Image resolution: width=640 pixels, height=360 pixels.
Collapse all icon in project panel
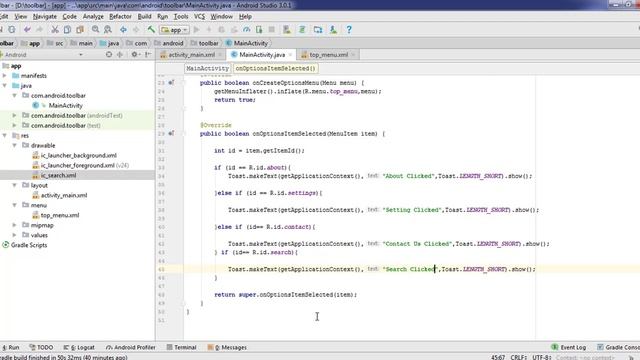[120, 54]
